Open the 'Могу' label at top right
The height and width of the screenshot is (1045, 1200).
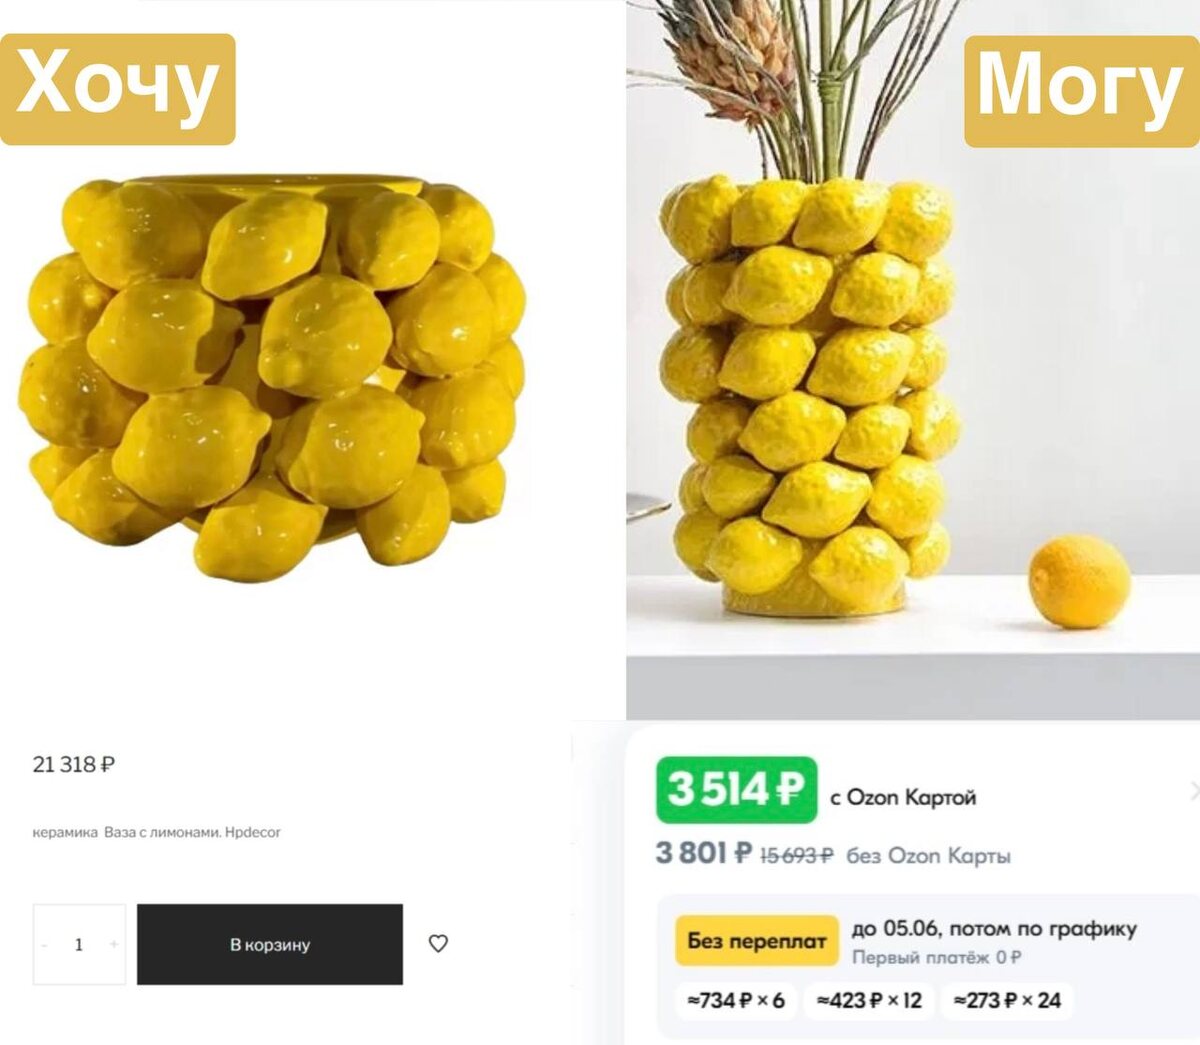(1080, 90)
